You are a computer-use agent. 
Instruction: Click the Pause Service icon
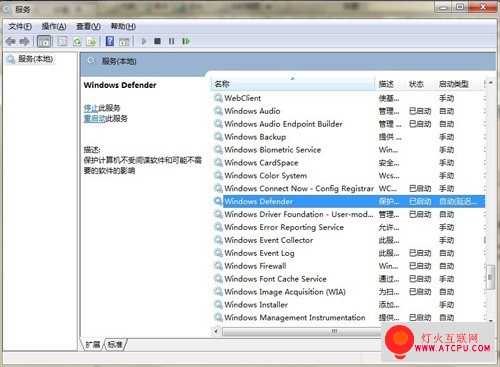[171, 41]
